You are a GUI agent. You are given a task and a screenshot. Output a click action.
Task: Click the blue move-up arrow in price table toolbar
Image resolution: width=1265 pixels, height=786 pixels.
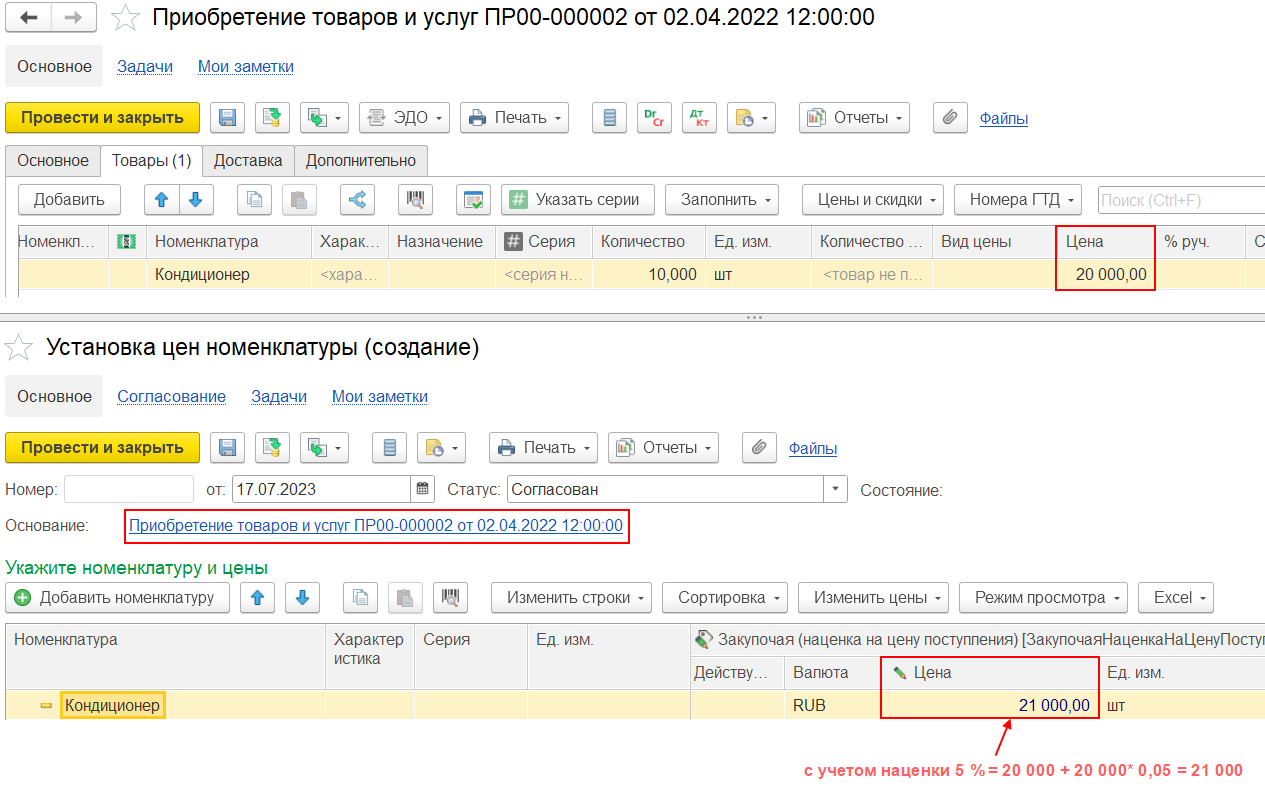click(258, 598)
